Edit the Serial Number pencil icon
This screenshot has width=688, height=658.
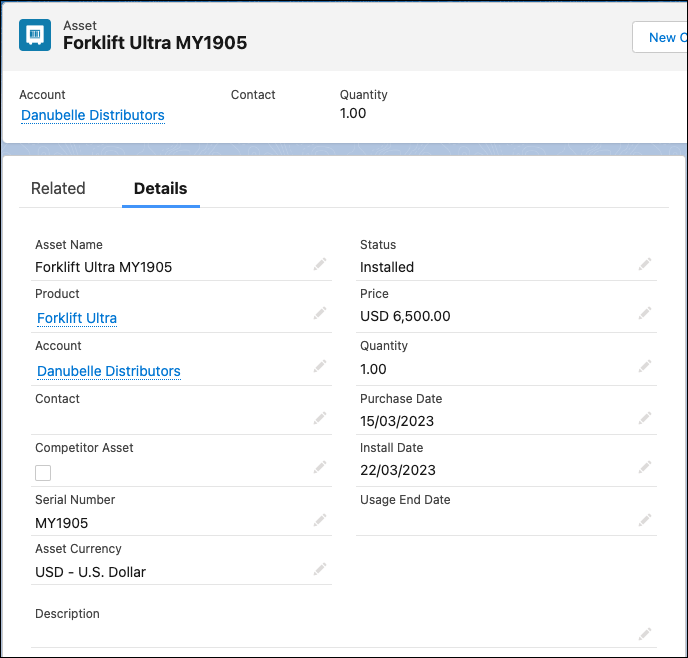click(x=320, y=520)
